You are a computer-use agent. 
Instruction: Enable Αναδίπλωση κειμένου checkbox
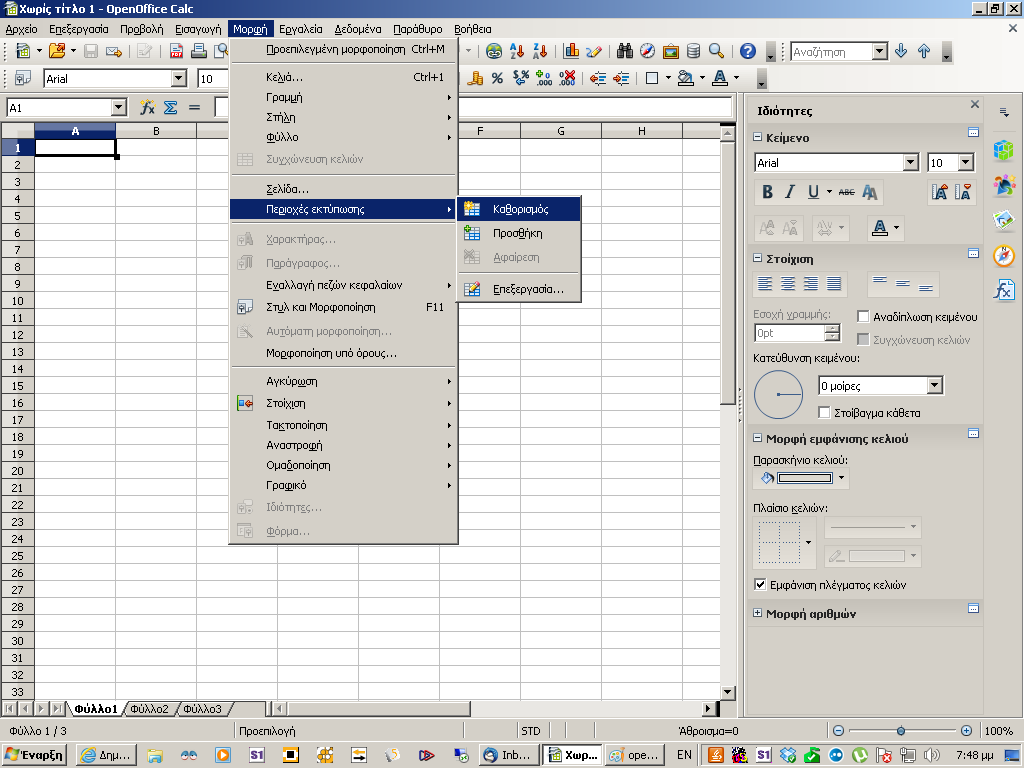pos(863,317)
